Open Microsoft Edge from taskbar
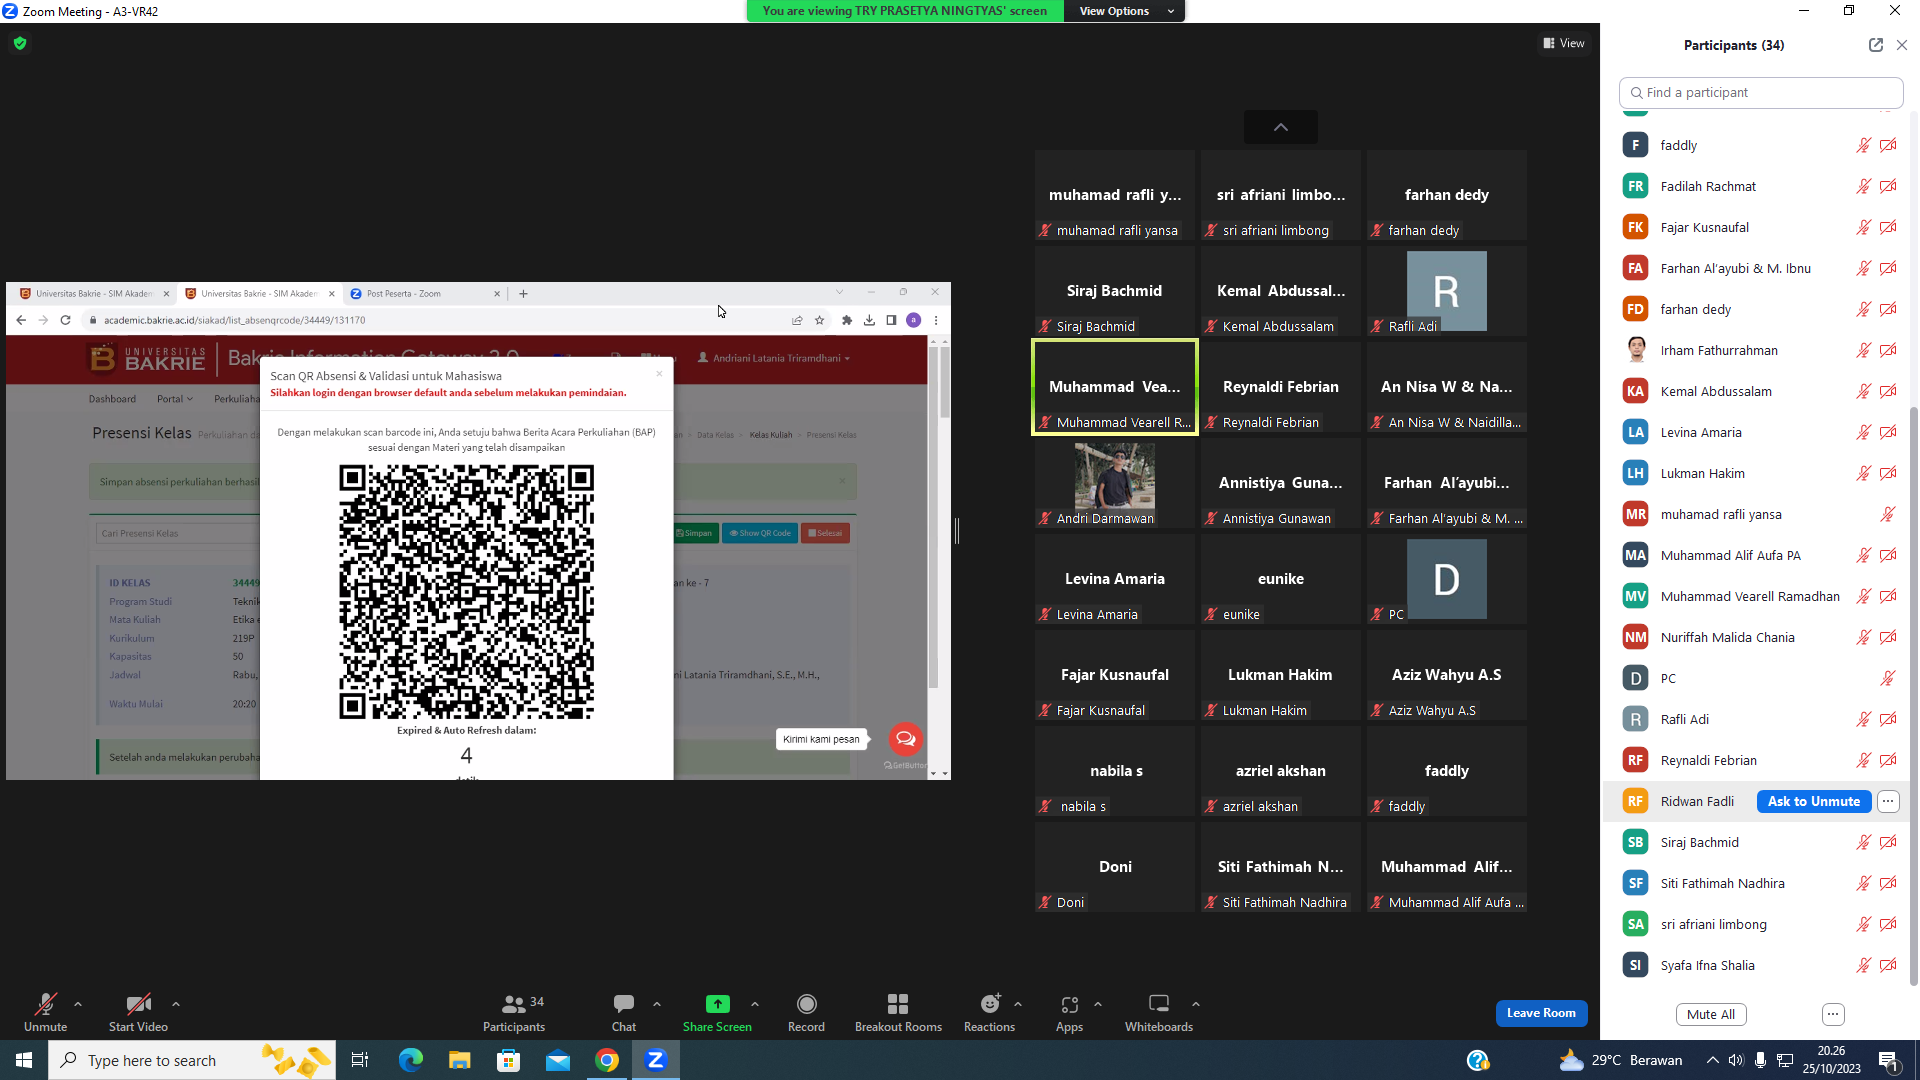This screenshot has width=1920, height=1080. pos(410,1060)
